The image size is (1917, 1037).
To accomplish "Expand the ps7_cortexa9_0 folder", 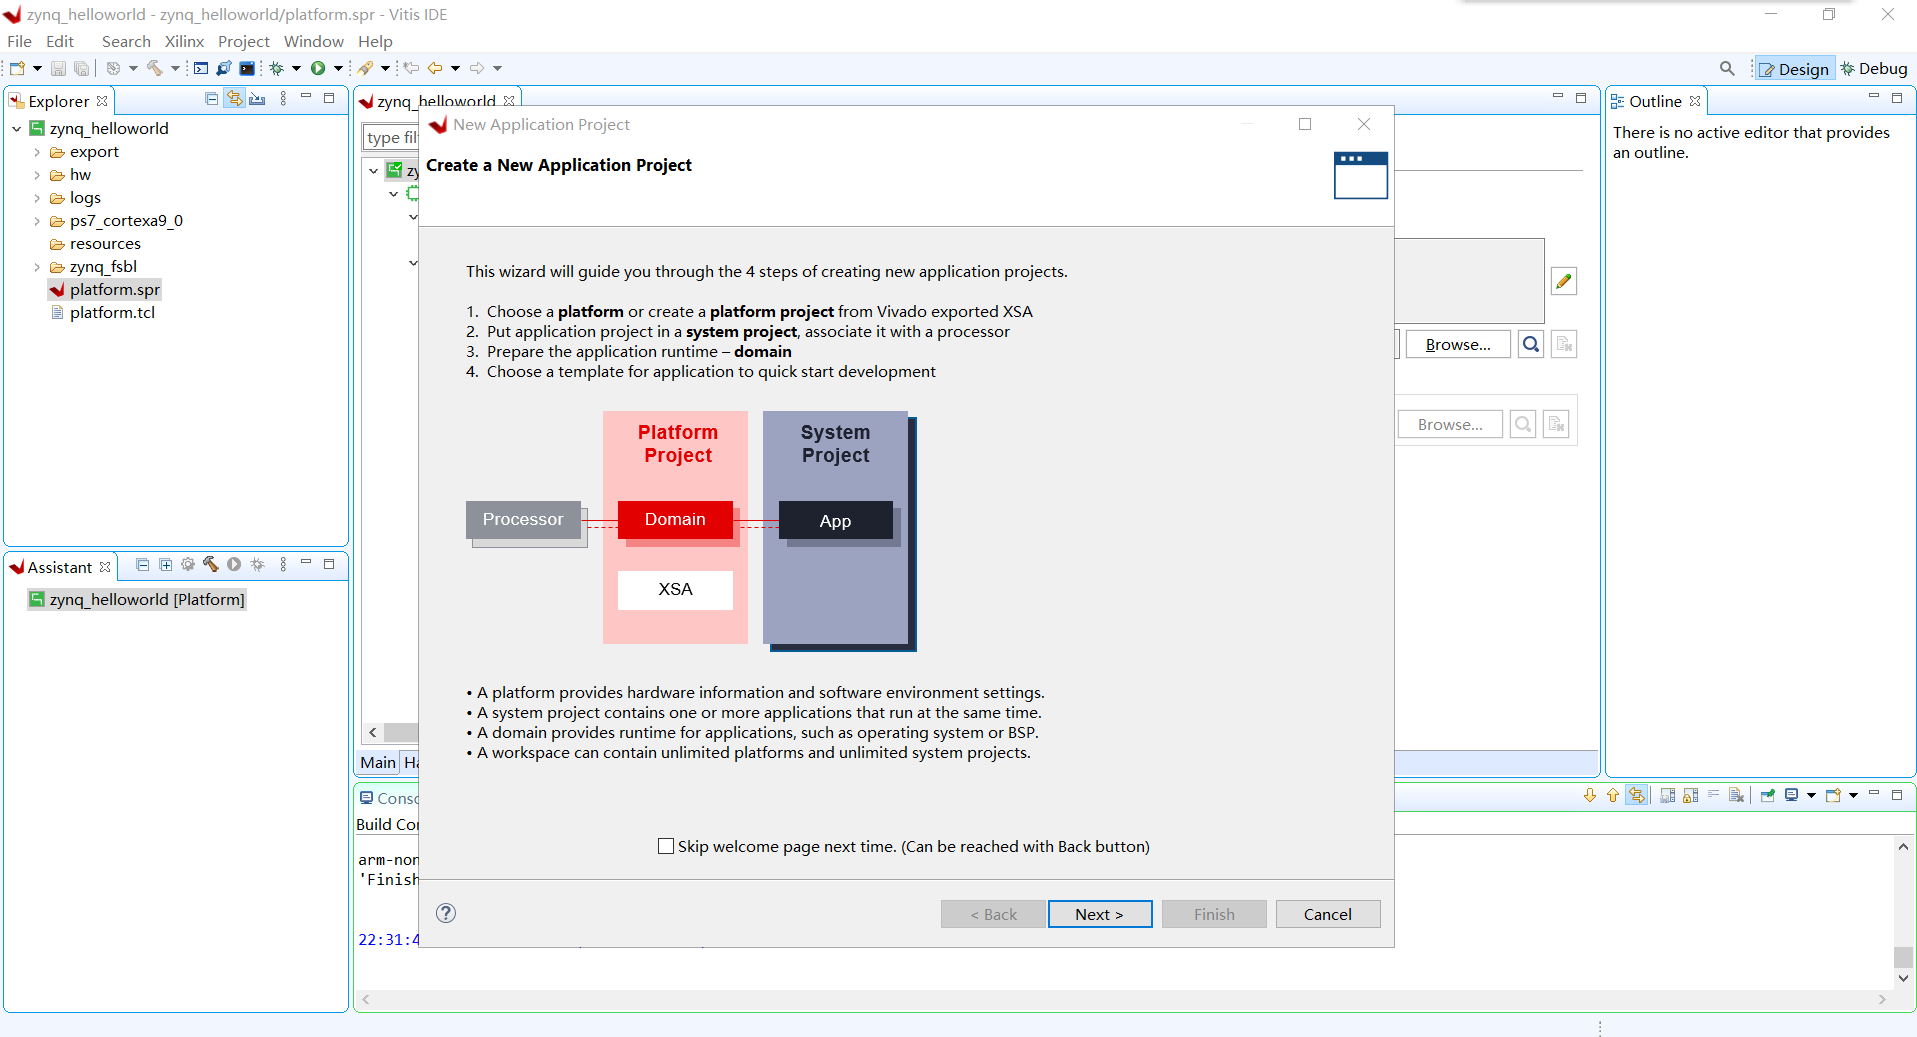I will point(38,221).
